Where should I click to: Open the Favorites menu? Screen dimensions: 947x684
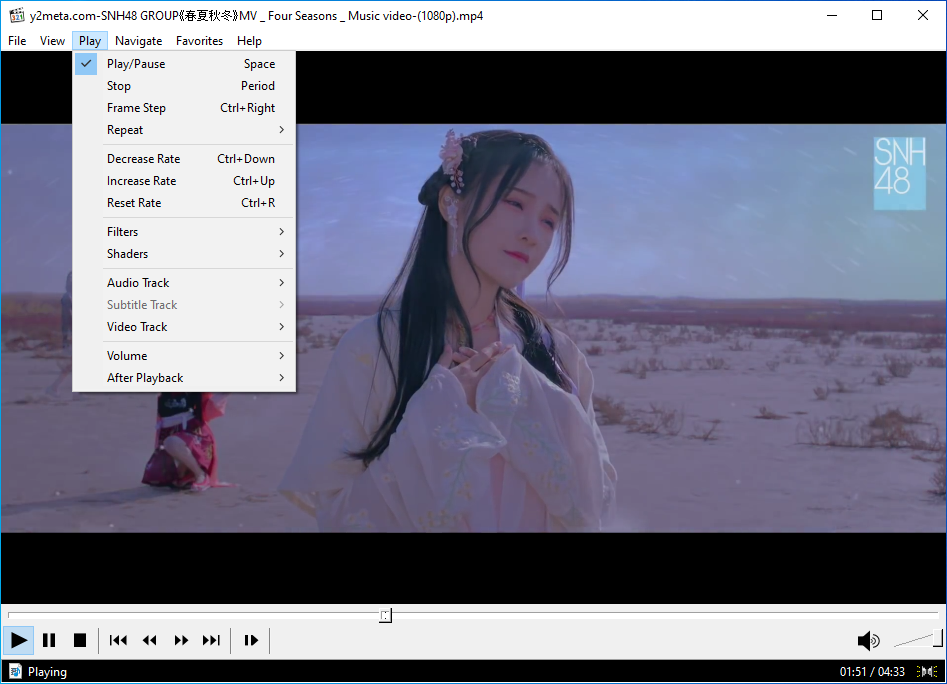pyautogui.click(x=199, y=41)
